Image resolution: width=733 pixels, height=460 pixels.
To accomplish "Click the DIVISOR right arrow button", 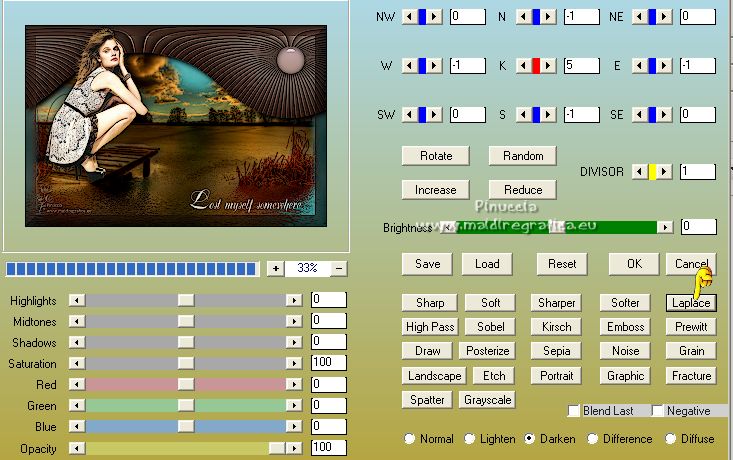I will click(x=664, y=172).
